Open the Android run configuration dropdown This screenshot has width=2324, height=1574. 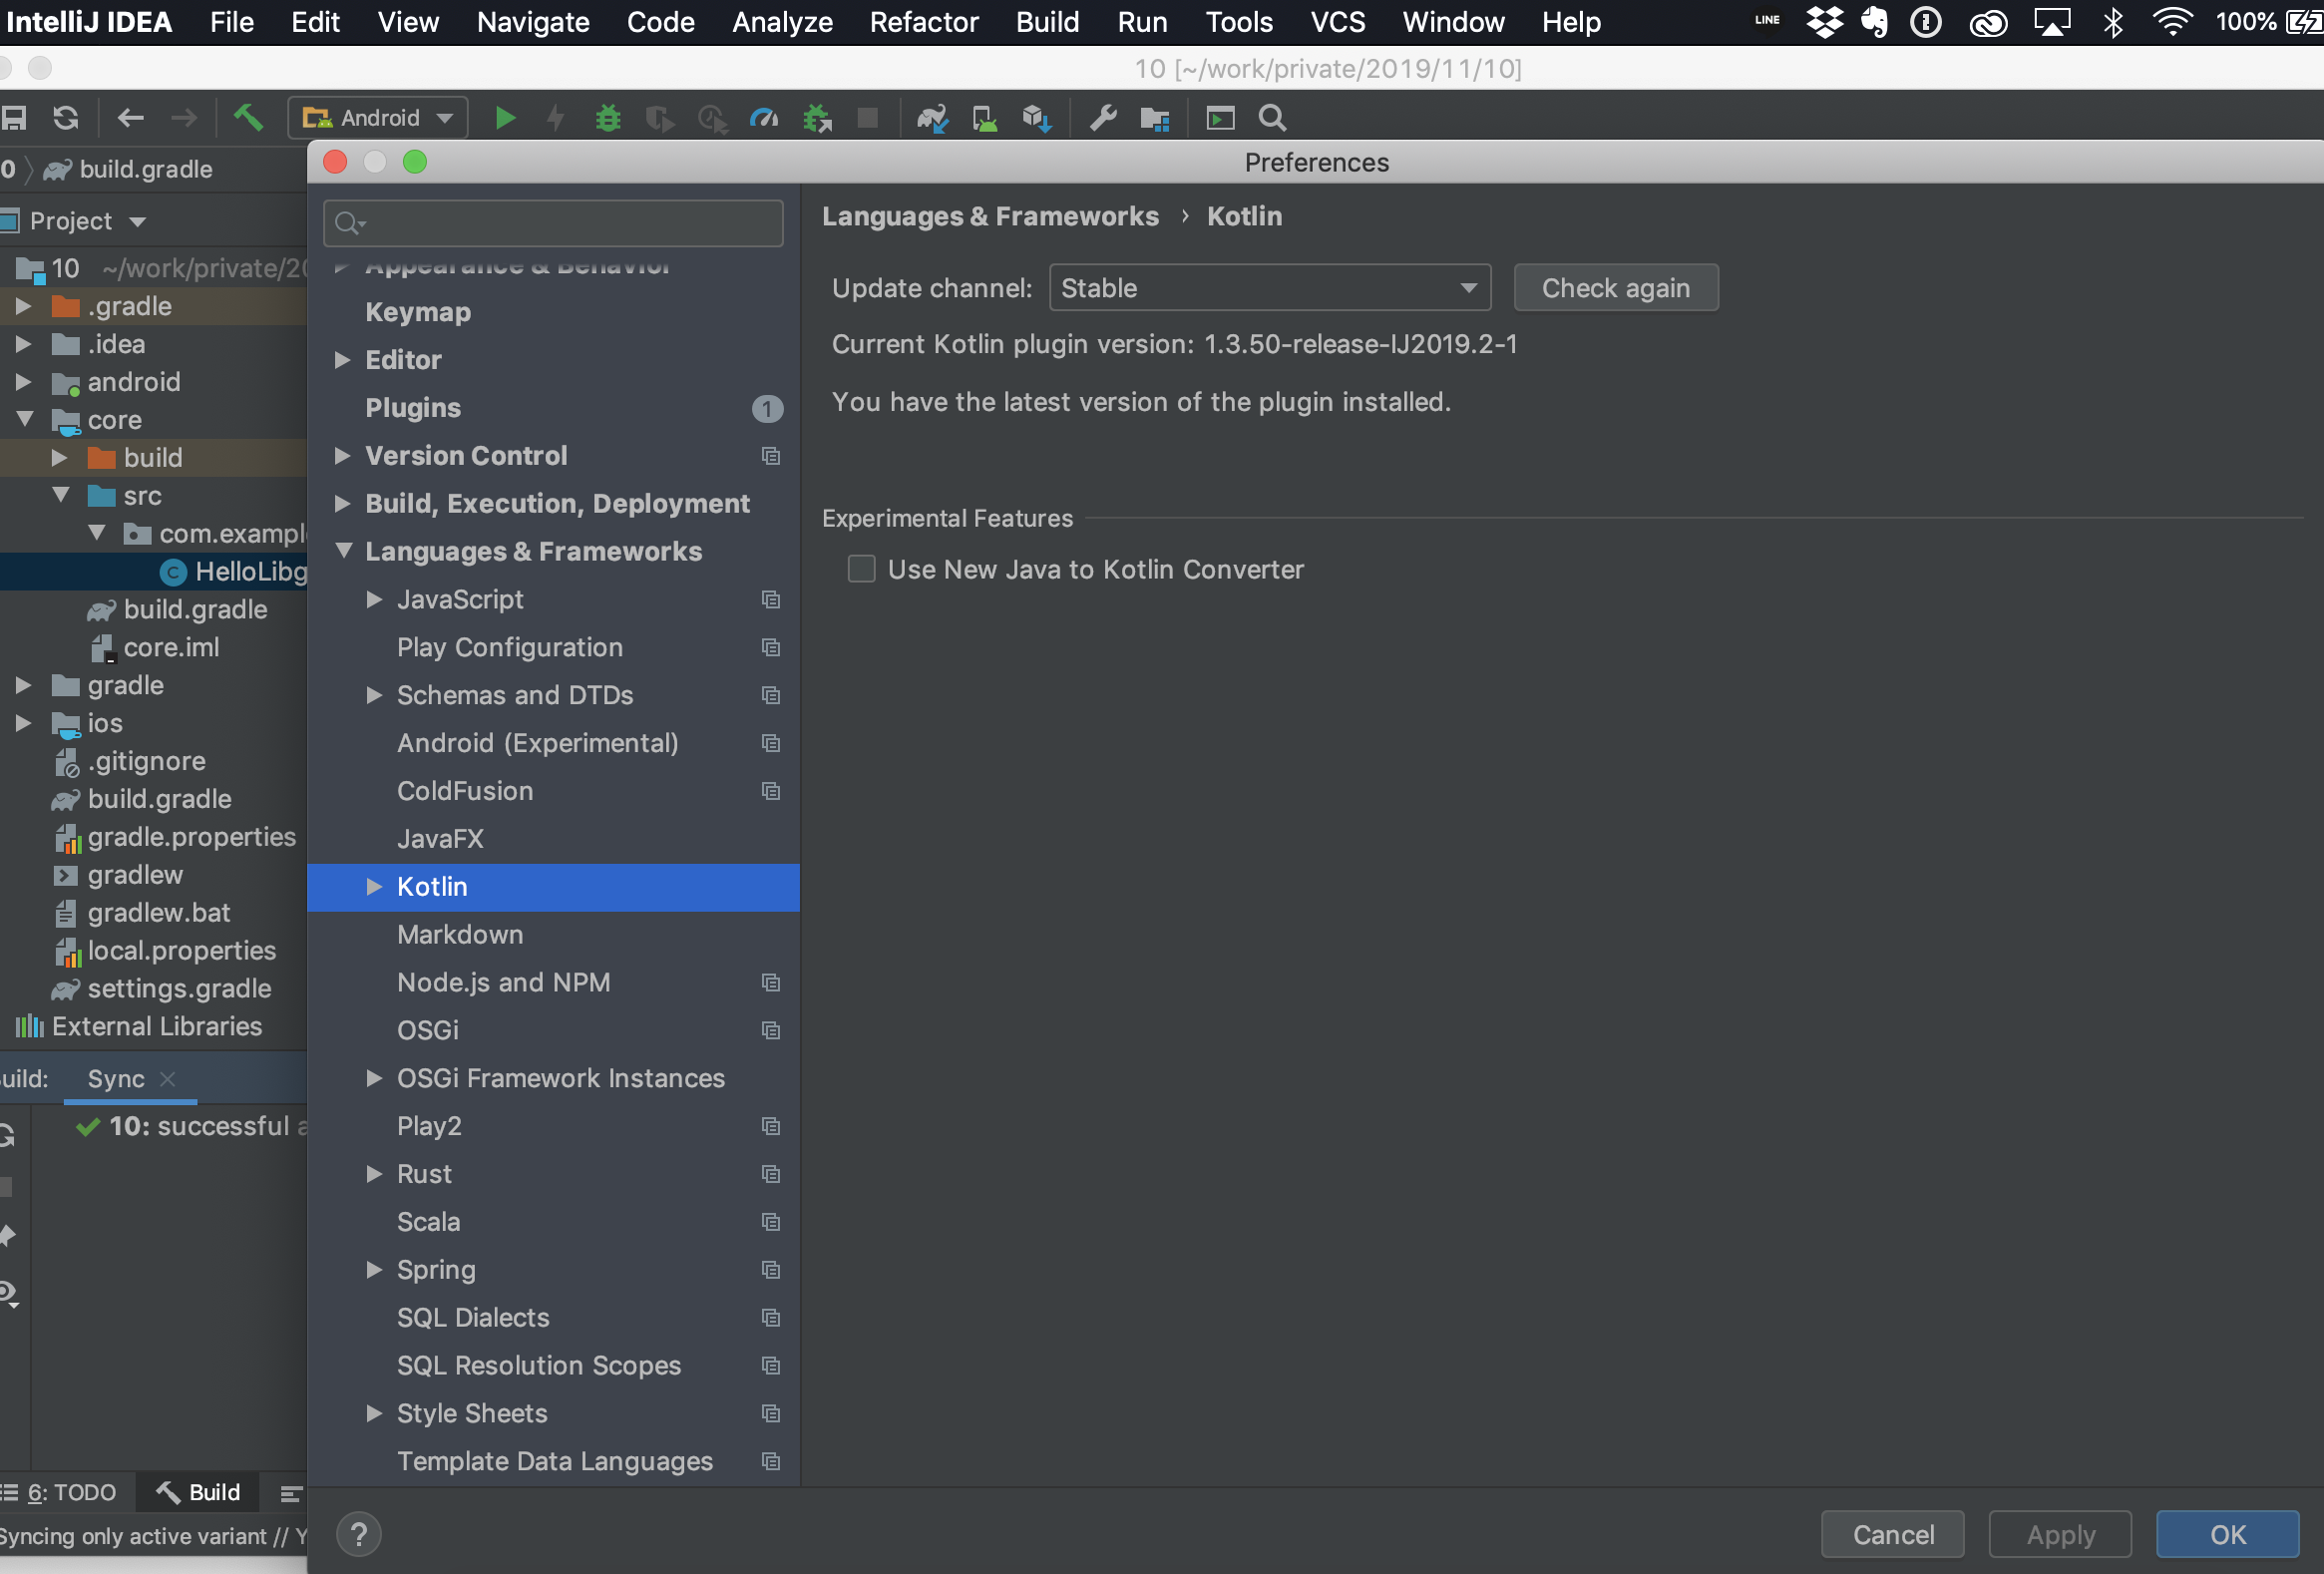coord(379,118)
